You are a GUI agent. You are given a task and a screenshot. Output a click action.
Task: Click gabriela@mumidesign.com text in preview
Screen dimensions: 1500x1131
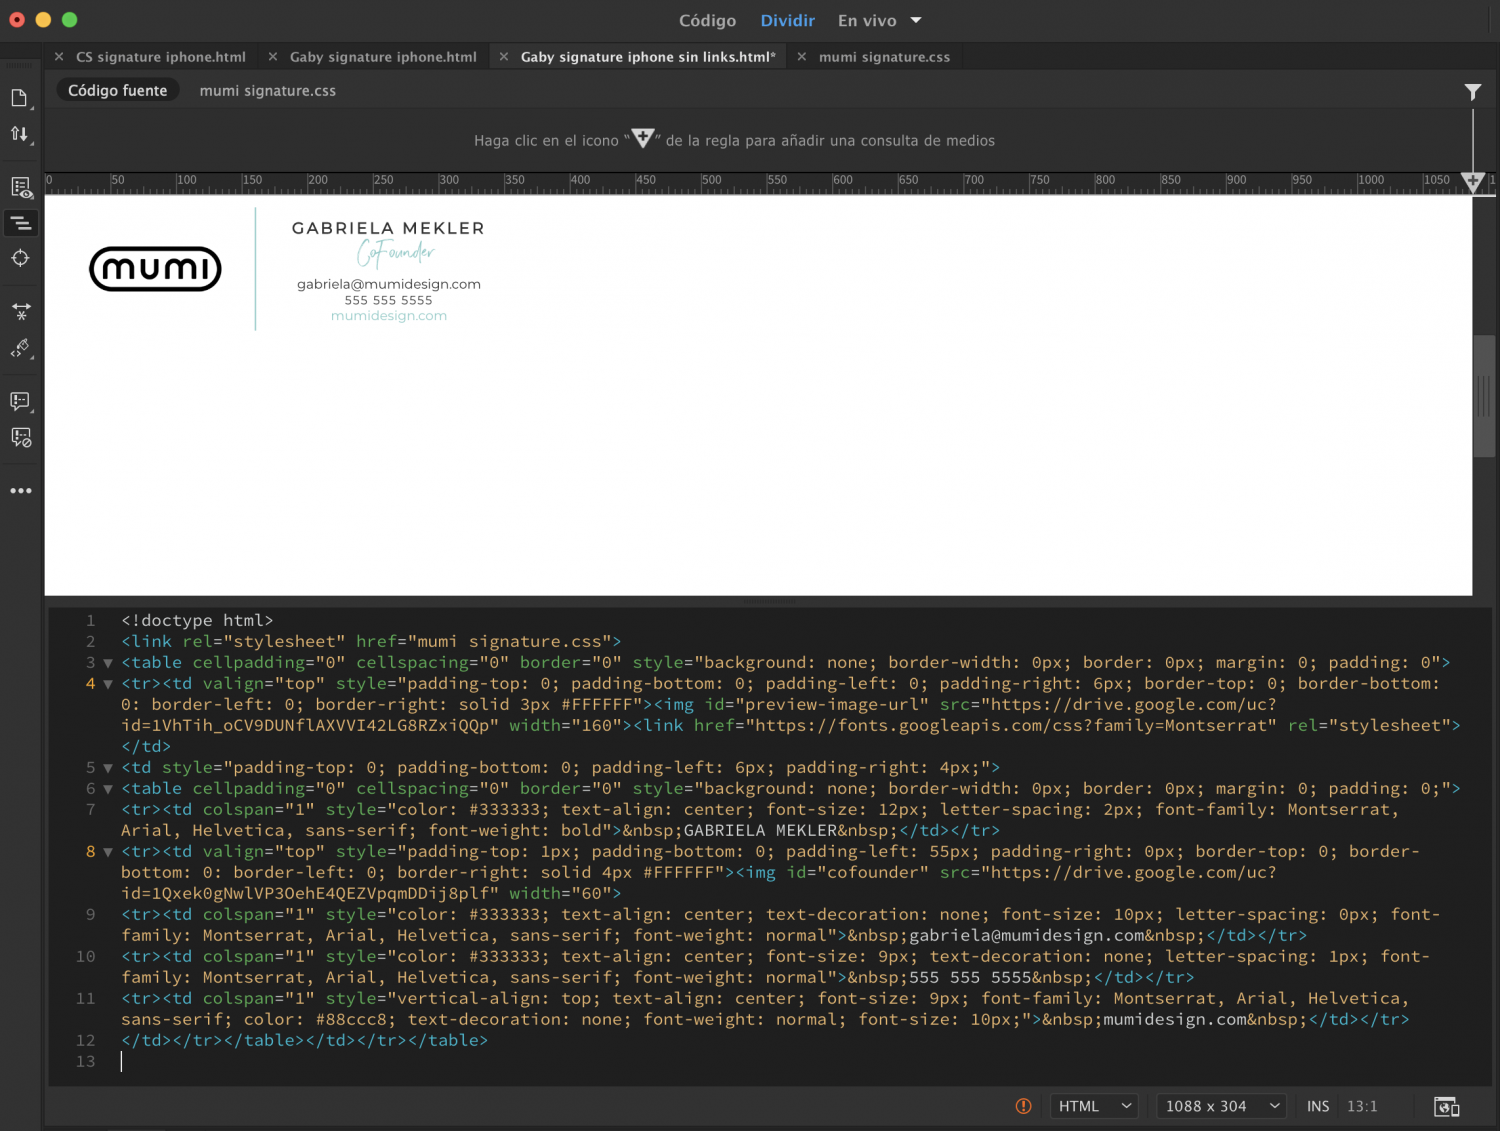pos(389,284)
